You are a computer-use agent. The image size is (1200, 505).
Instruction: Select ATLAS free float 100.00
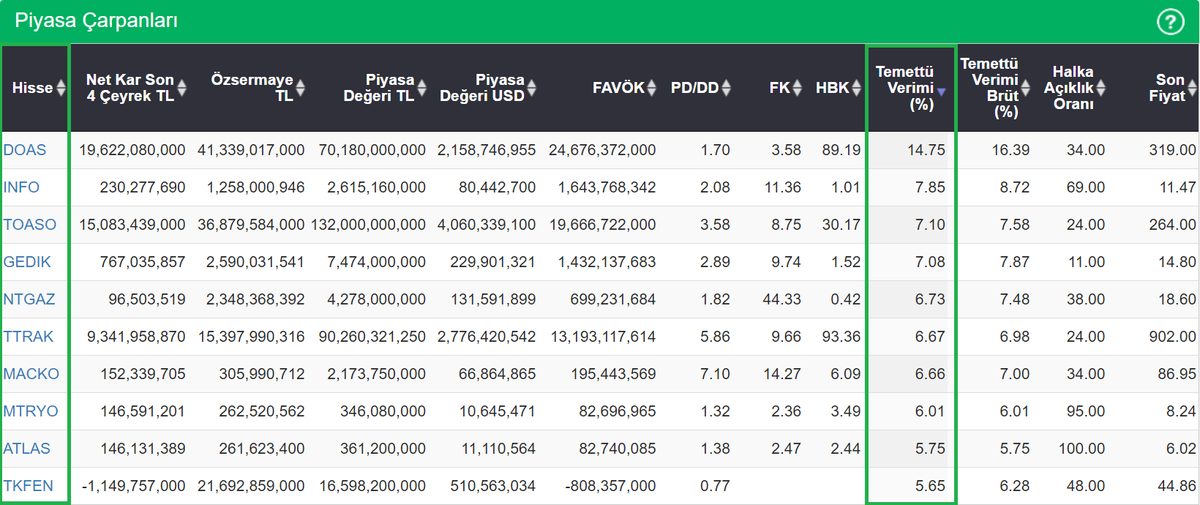[x=1082, y=449]
